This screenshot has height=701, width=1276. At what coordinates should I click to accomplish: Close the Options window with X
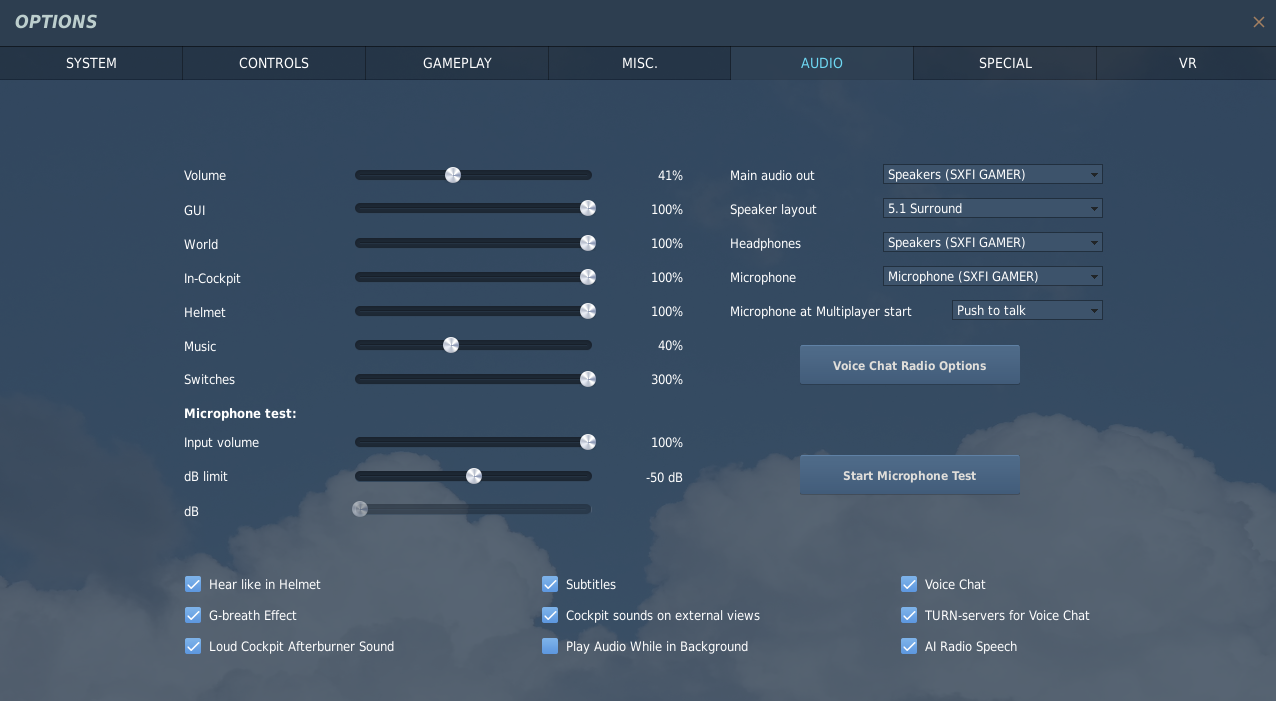click(1258, 22)
